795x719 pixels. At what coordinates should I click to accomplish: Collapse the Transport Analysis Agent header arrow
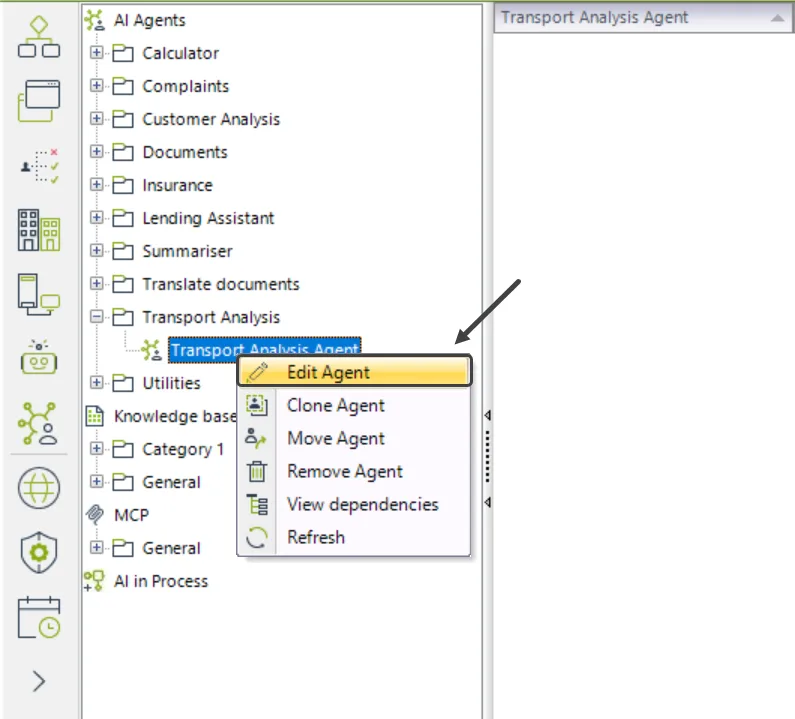point(777,18)
